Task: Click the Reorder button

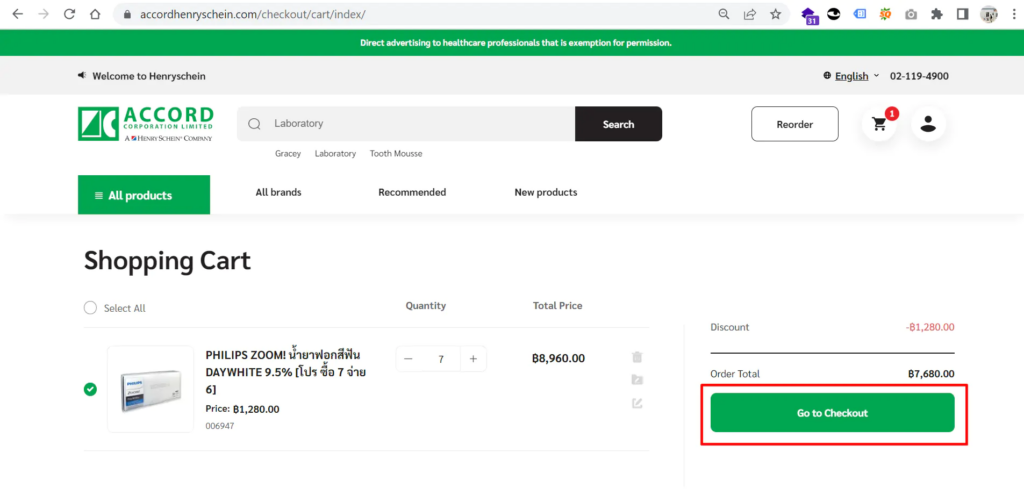Action: click(x=794, y=124)
